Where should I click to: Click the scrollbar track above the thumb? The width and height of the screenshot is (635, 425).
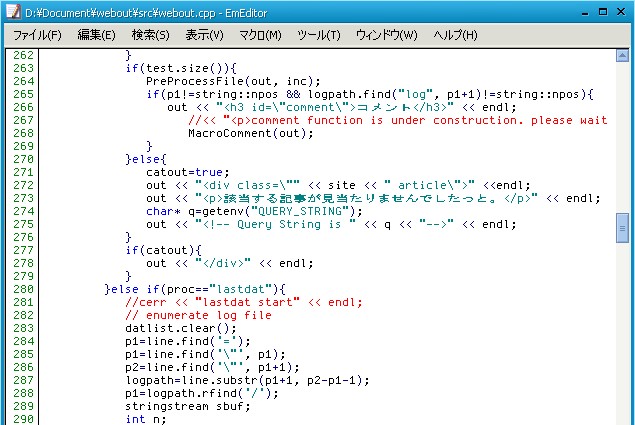[622, 130]
